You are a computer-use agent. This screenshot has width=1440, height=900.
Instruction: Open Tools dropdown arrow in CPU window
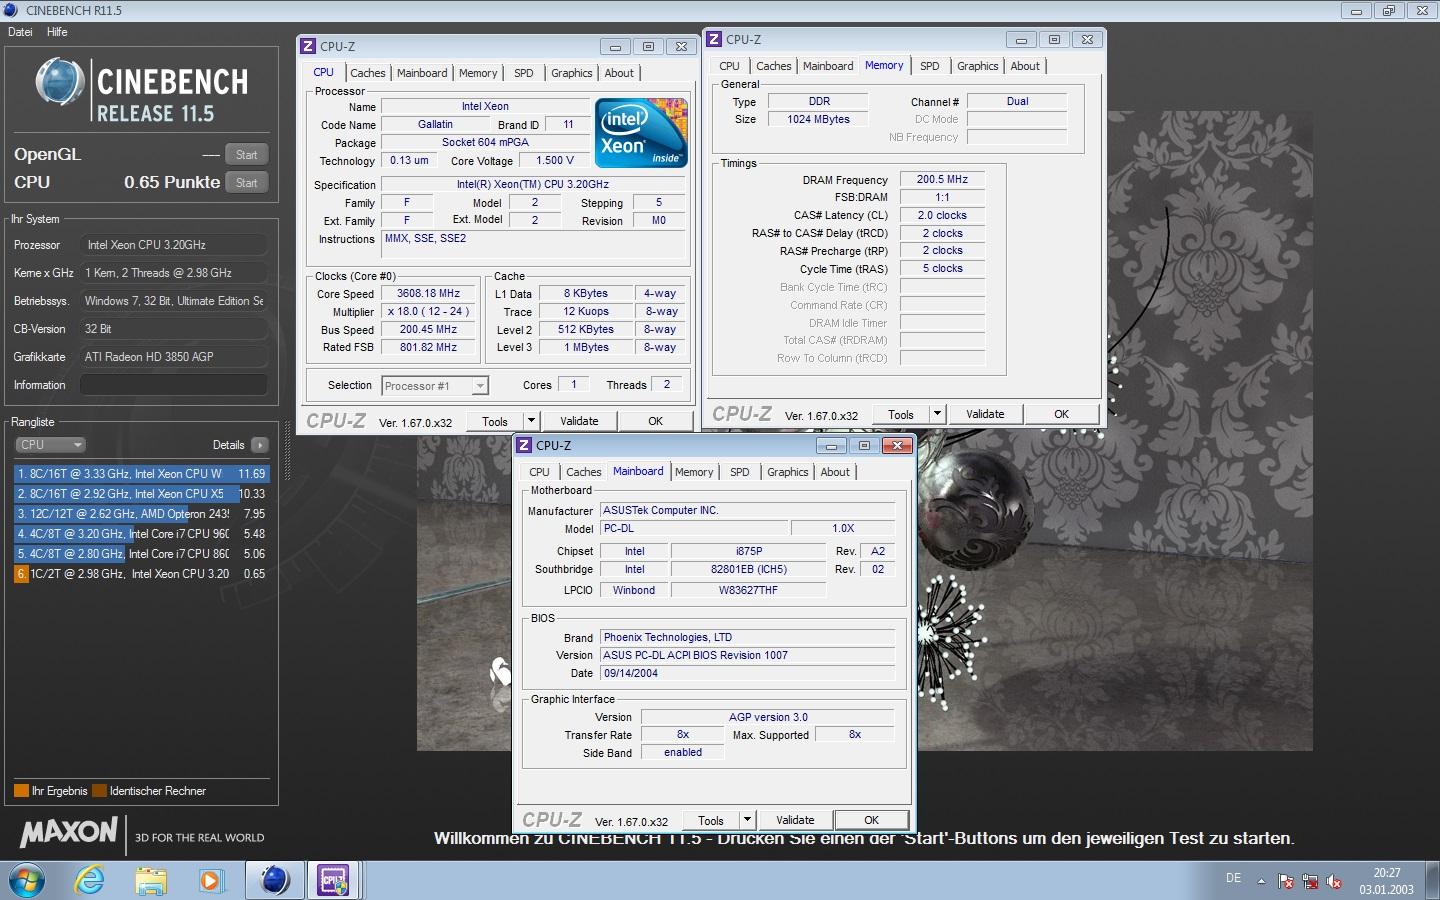[532, 421]
